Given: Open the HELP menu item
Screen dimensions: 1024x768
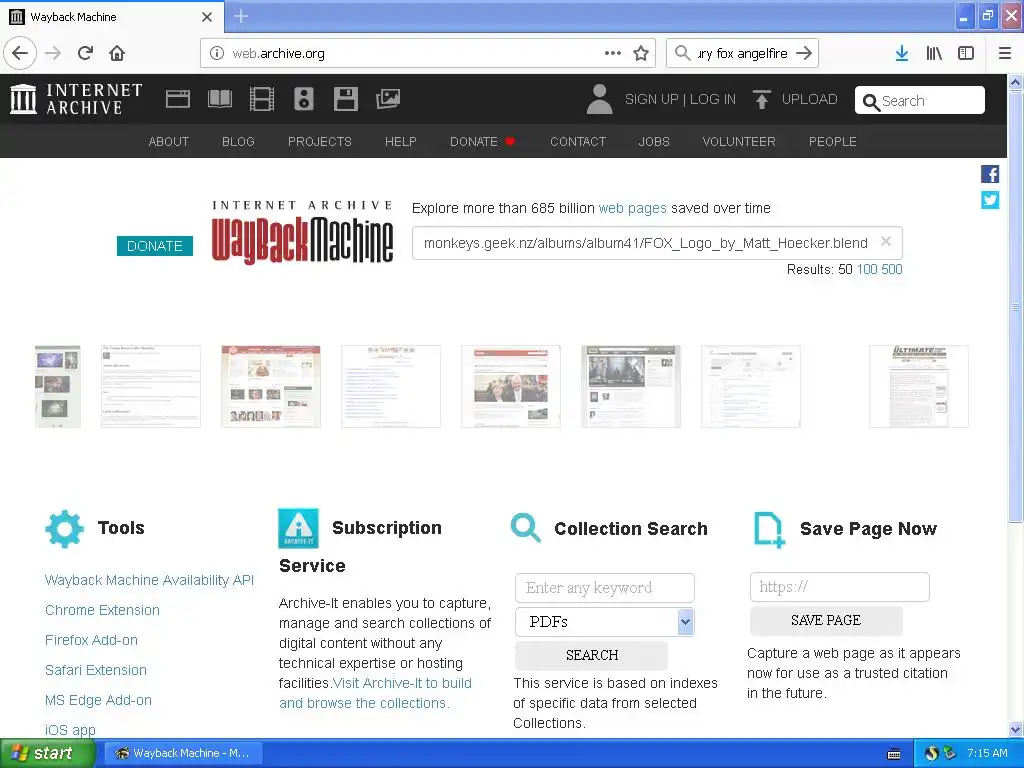Looking at the screenshot, I should pyautogui.click(x=400, y=142).
